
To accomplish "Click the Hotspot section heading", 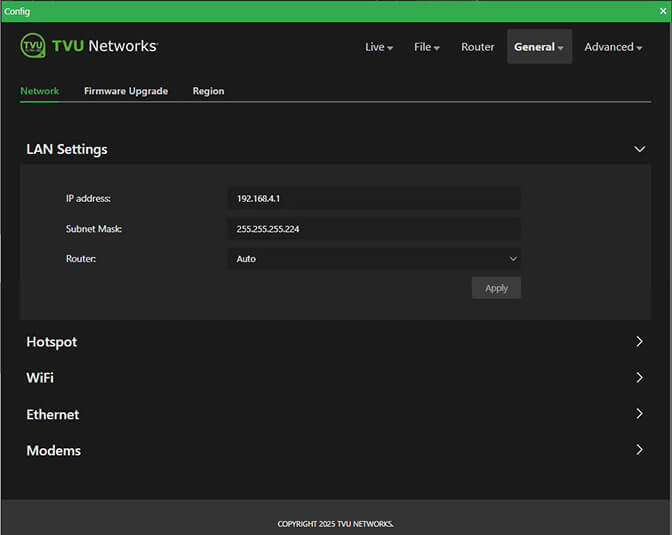I will pyautogui.click(x=51, y=342).
